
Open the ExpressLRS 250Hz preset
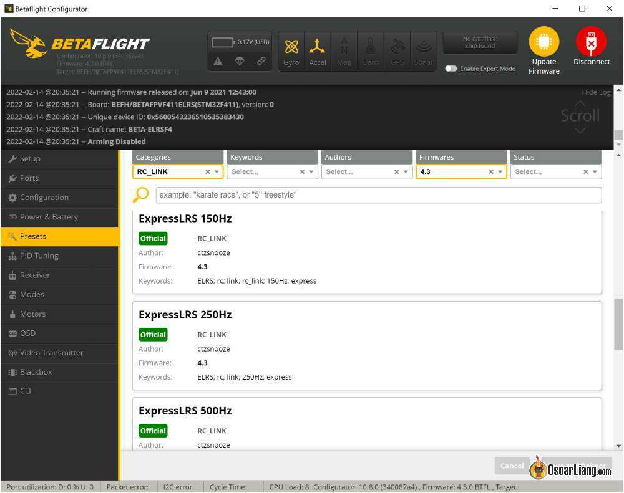coord(185,314)
